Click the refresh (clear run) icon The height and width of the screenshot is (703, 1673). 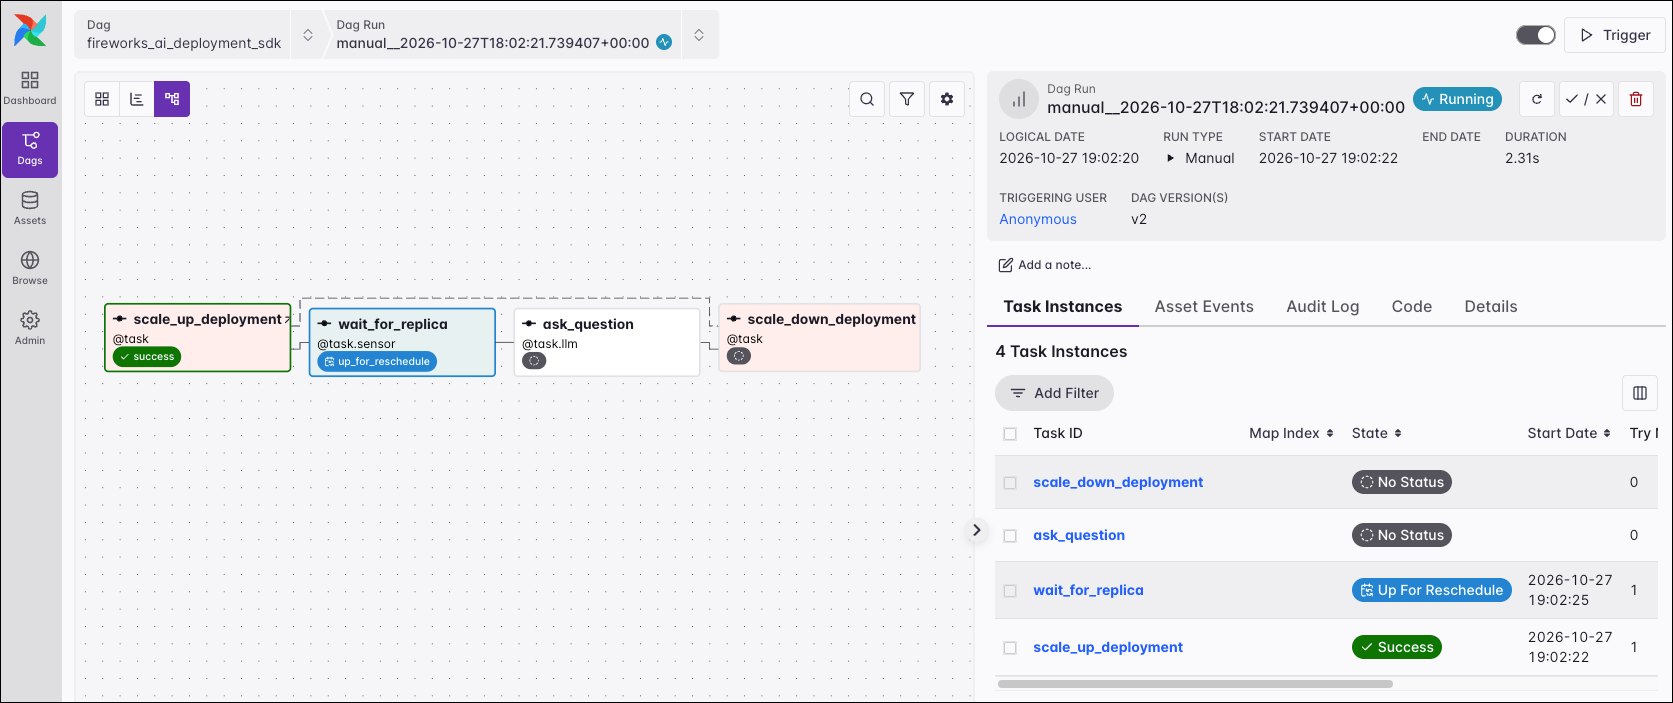tap(1537, 99)
